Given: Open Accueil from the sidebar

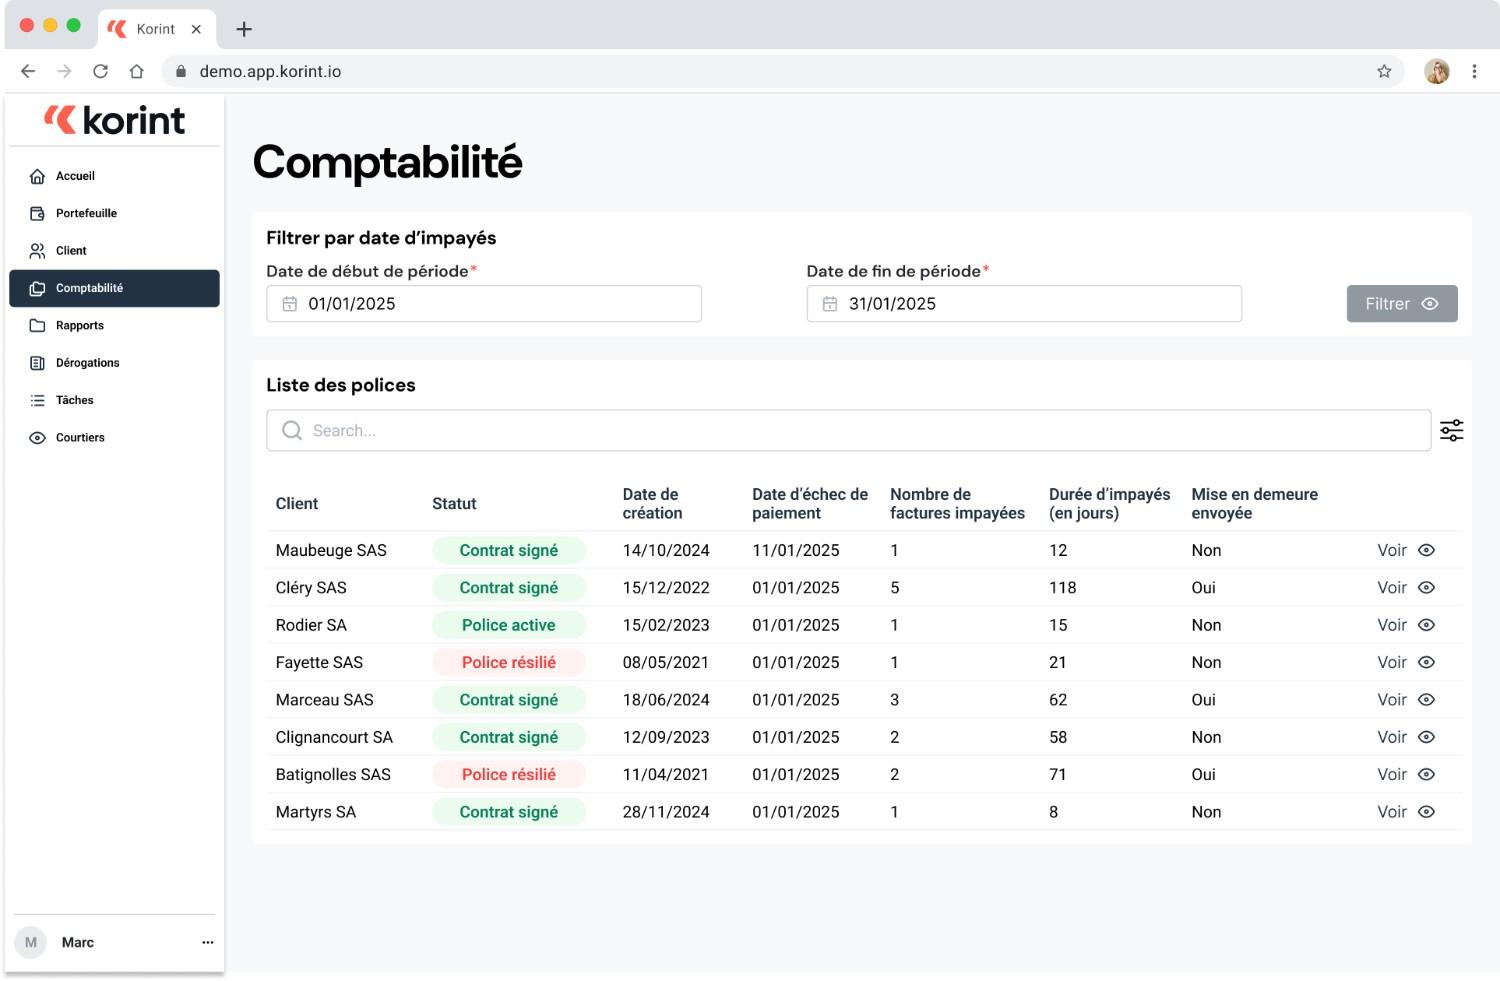Looking at the screenshot, I should pos(114,176).
